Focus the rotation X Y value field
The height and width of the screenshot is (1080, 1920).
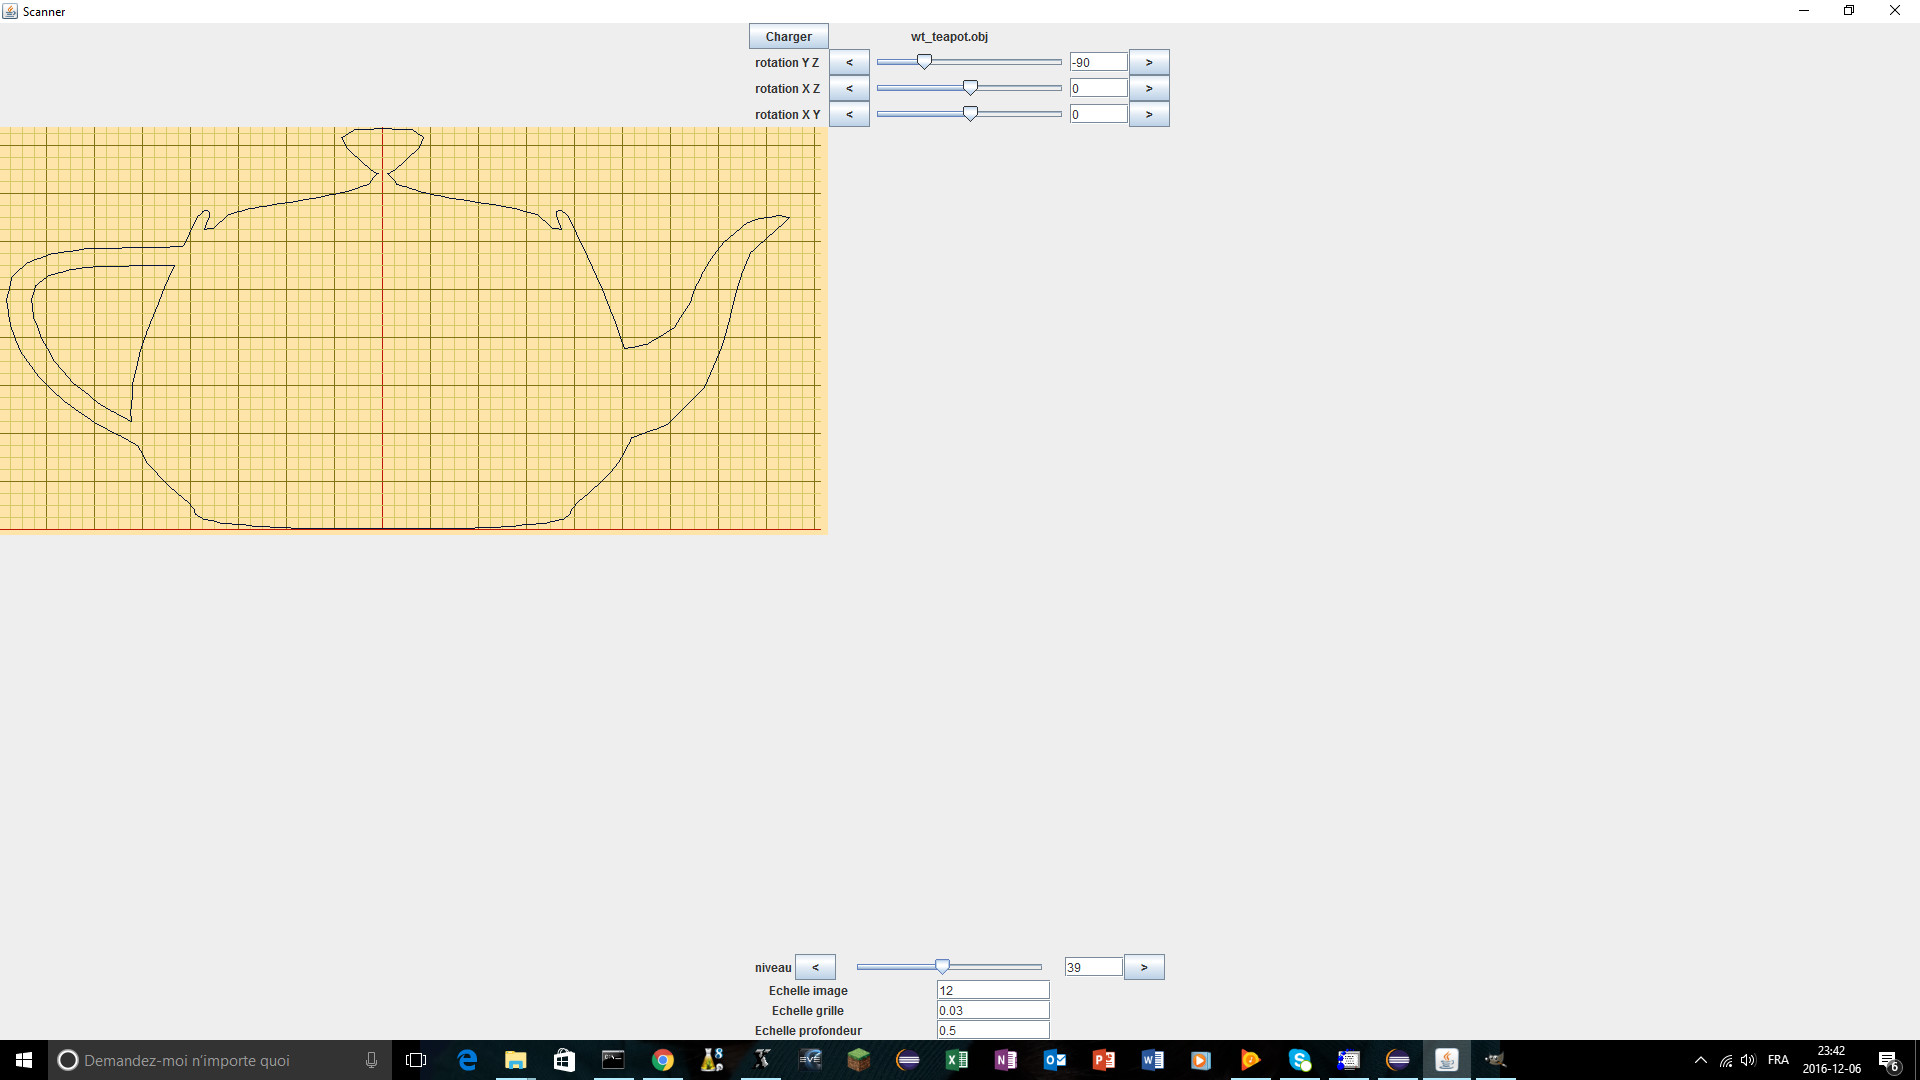pos(1098,114)
